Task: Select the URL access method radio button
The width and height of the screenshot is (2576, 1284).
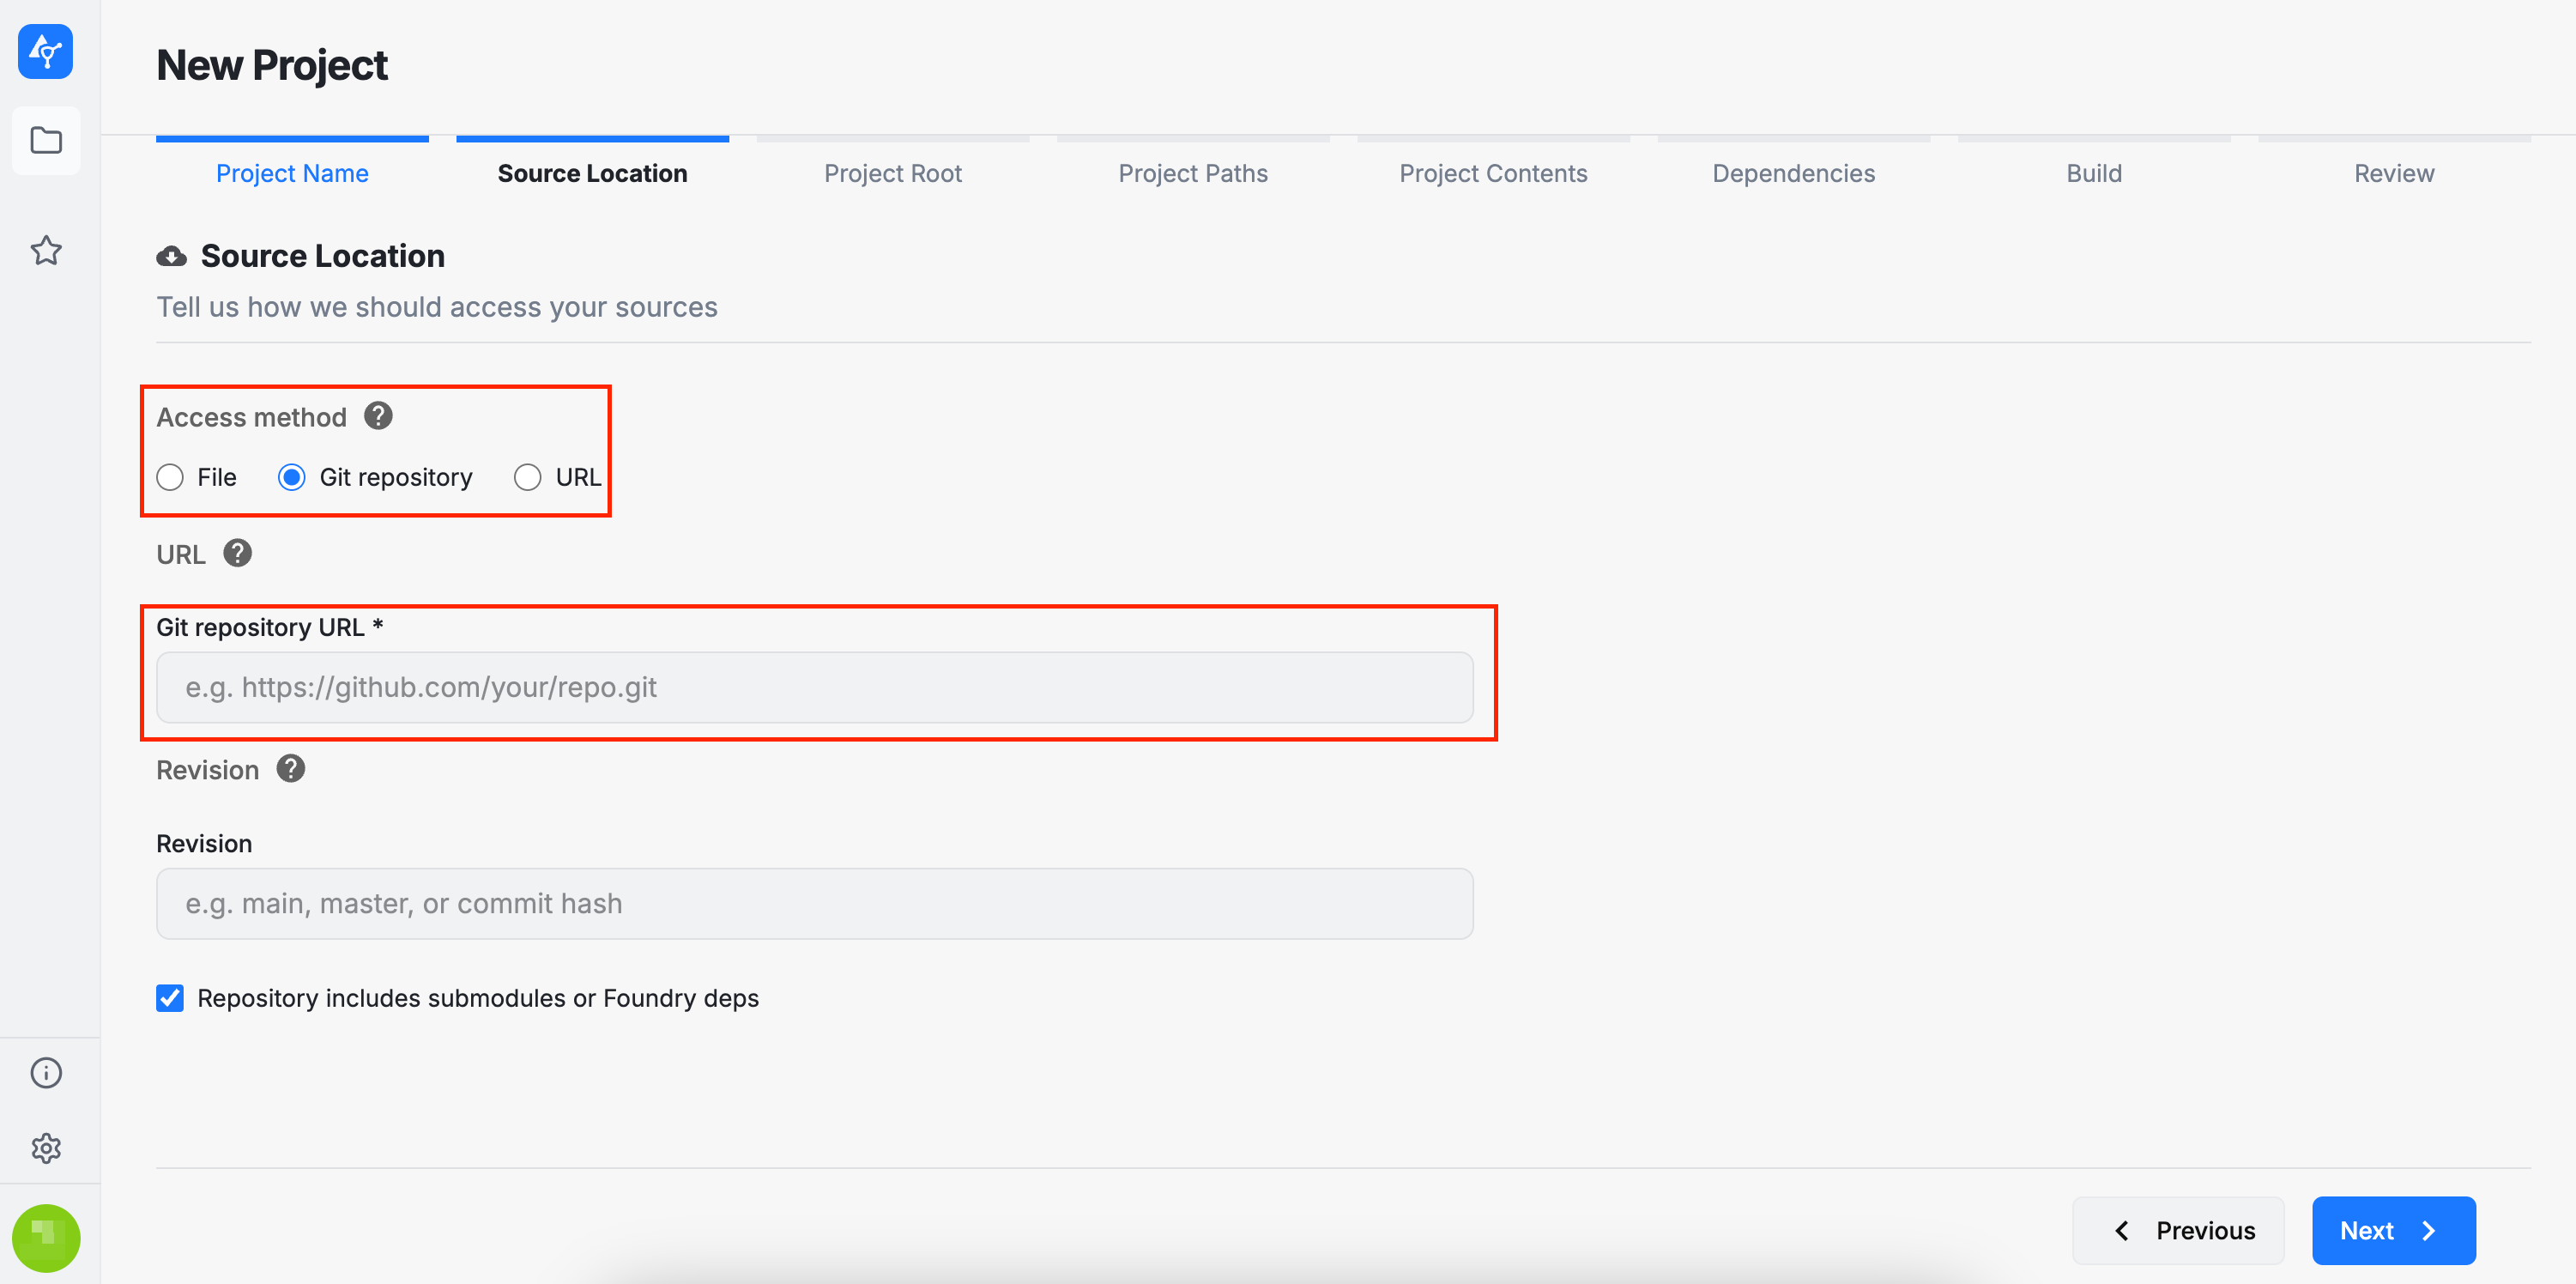Action: 527,477
